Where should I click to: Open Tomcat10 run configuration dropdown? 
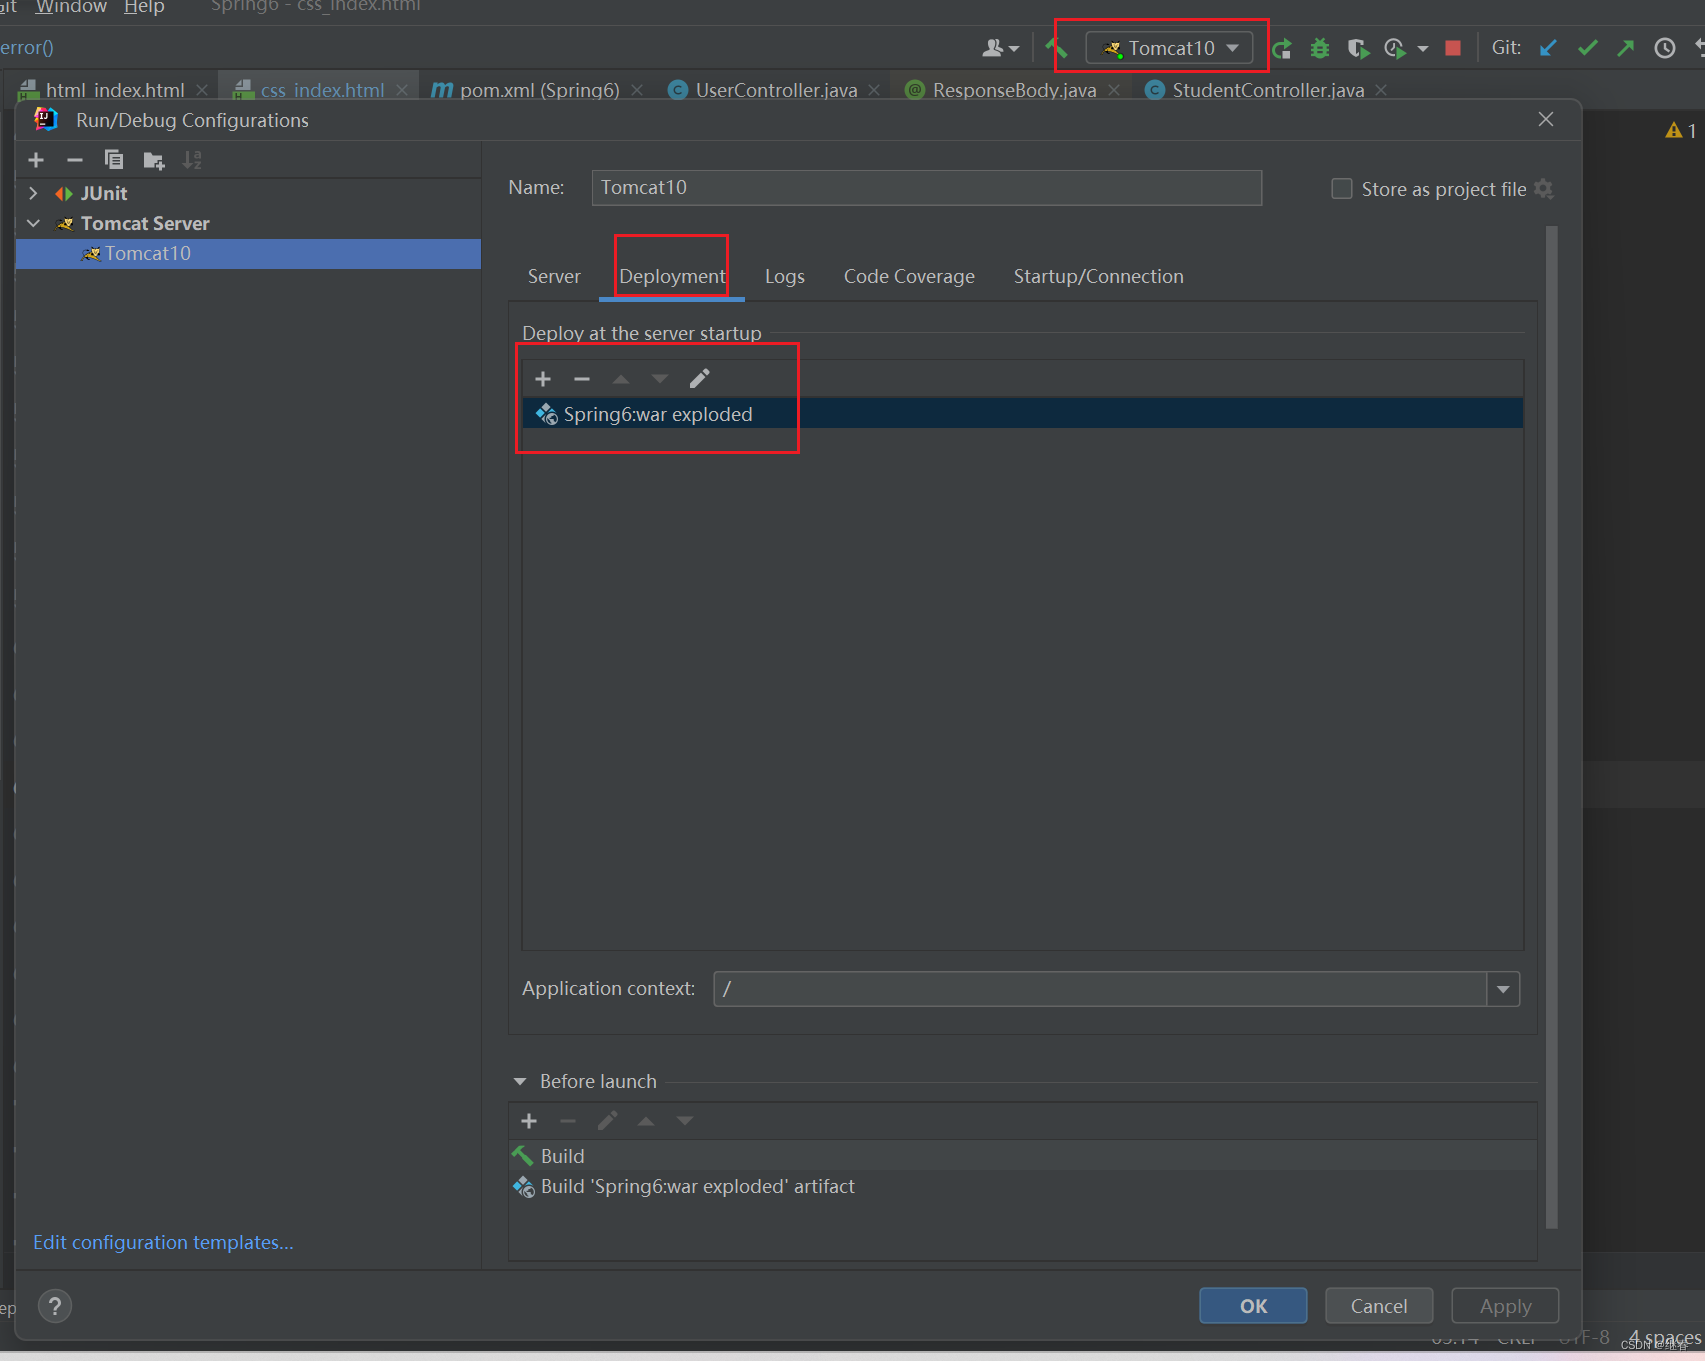point(1169,48)
